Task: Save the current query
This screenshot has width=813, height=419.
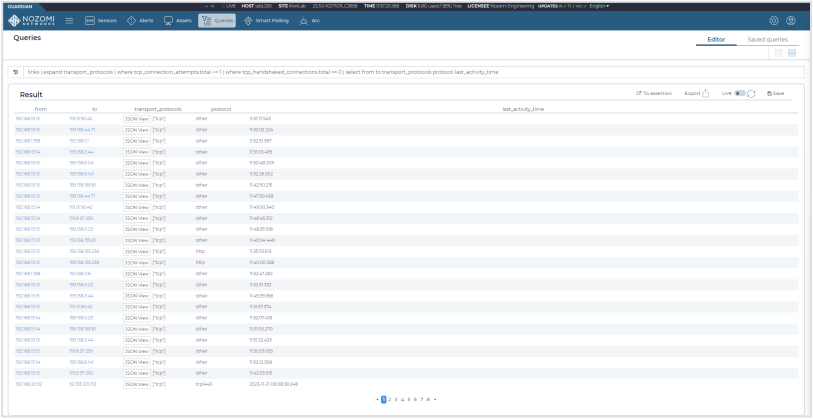Action: pos(775,93)
